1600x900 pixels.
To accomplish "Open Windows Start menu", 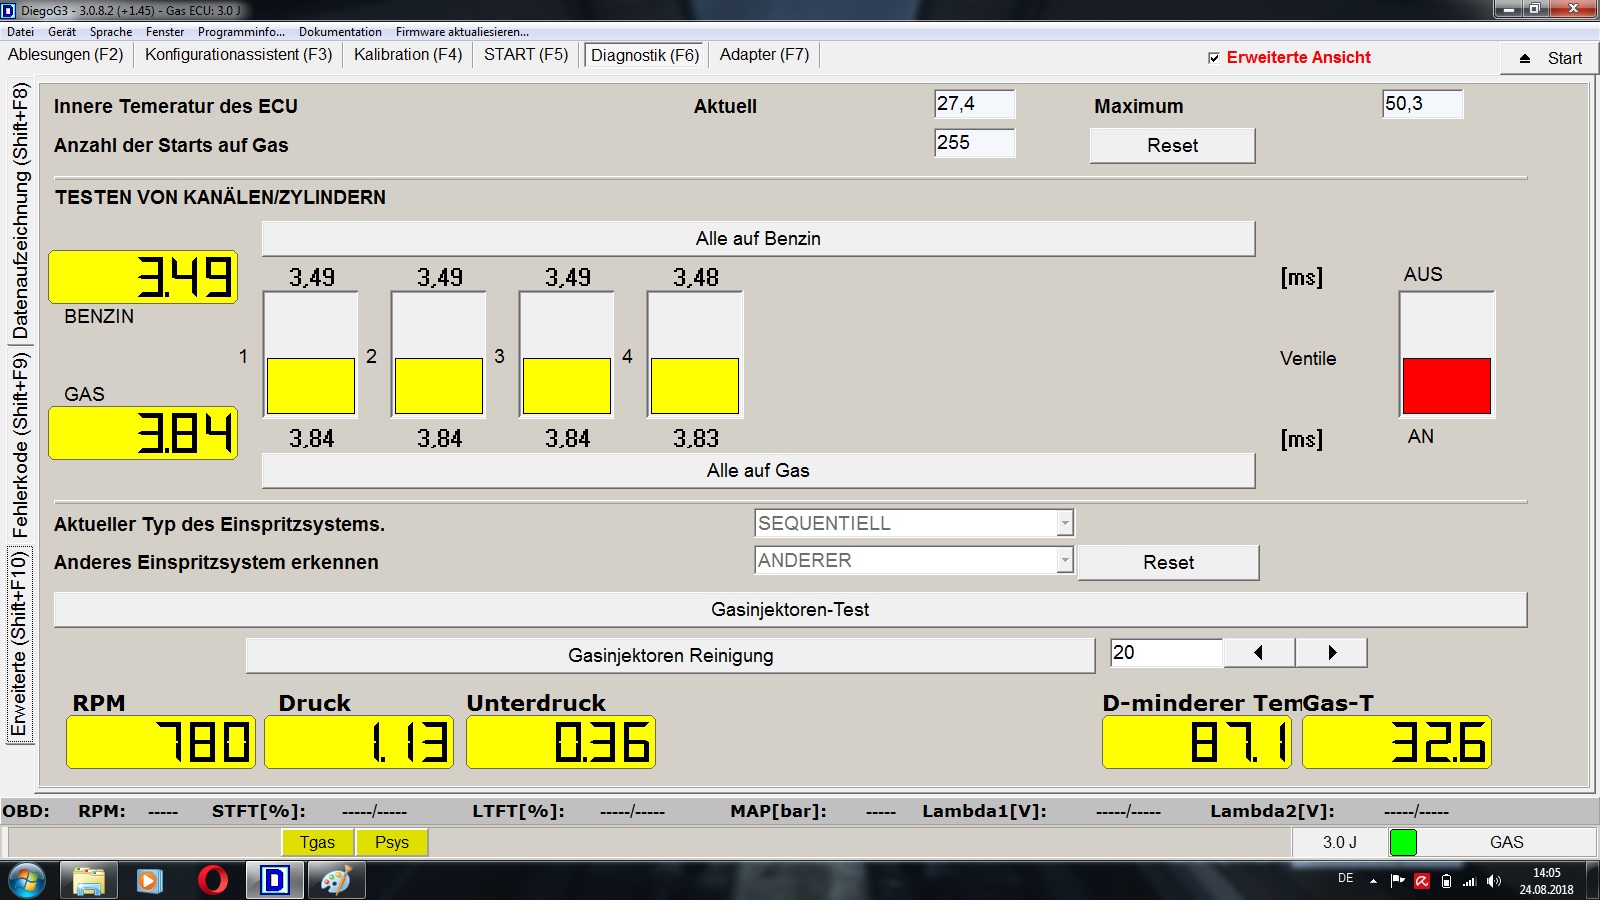I will (x=27, y=881).
